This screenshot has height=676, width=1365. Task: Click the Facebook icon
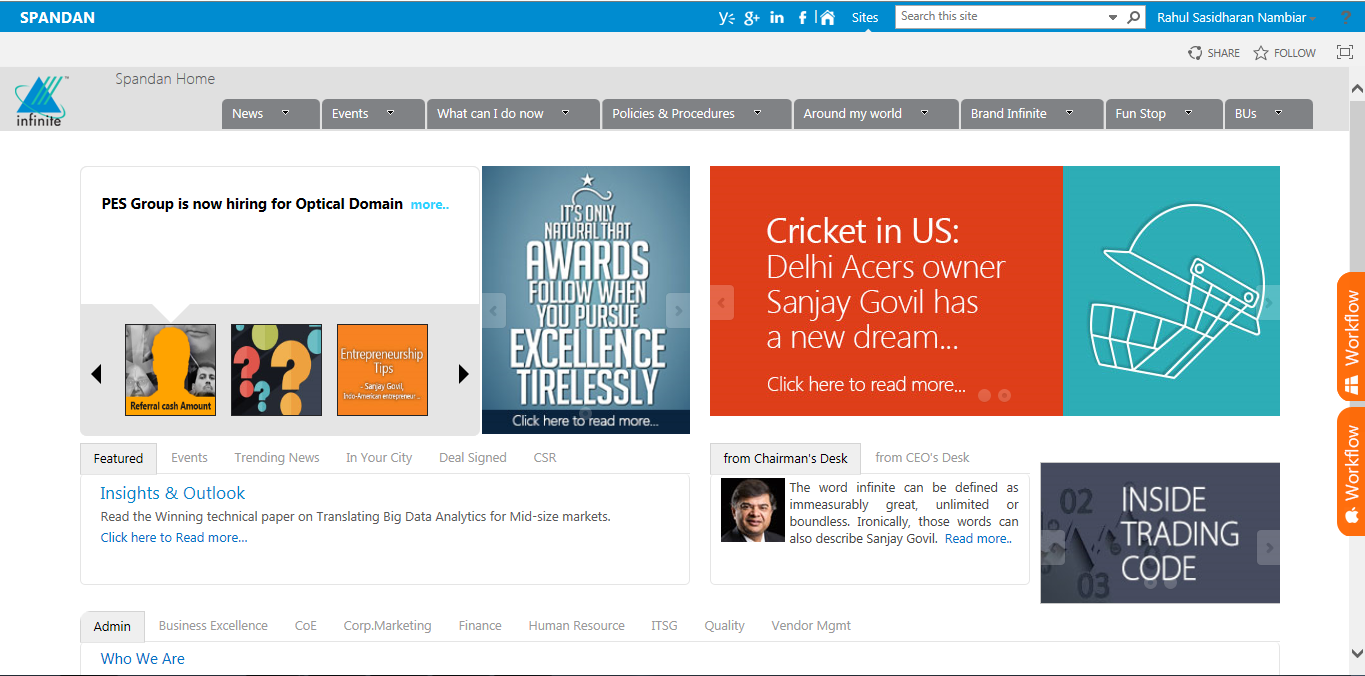coord(802,17)
